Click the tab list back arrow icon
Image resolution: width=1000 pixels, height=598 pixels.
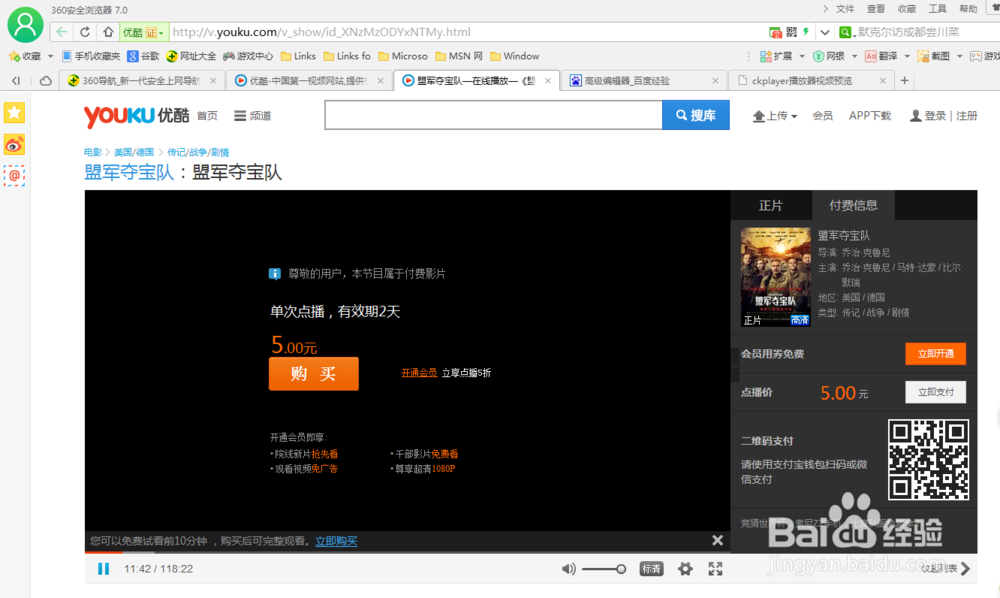point(16,80)
